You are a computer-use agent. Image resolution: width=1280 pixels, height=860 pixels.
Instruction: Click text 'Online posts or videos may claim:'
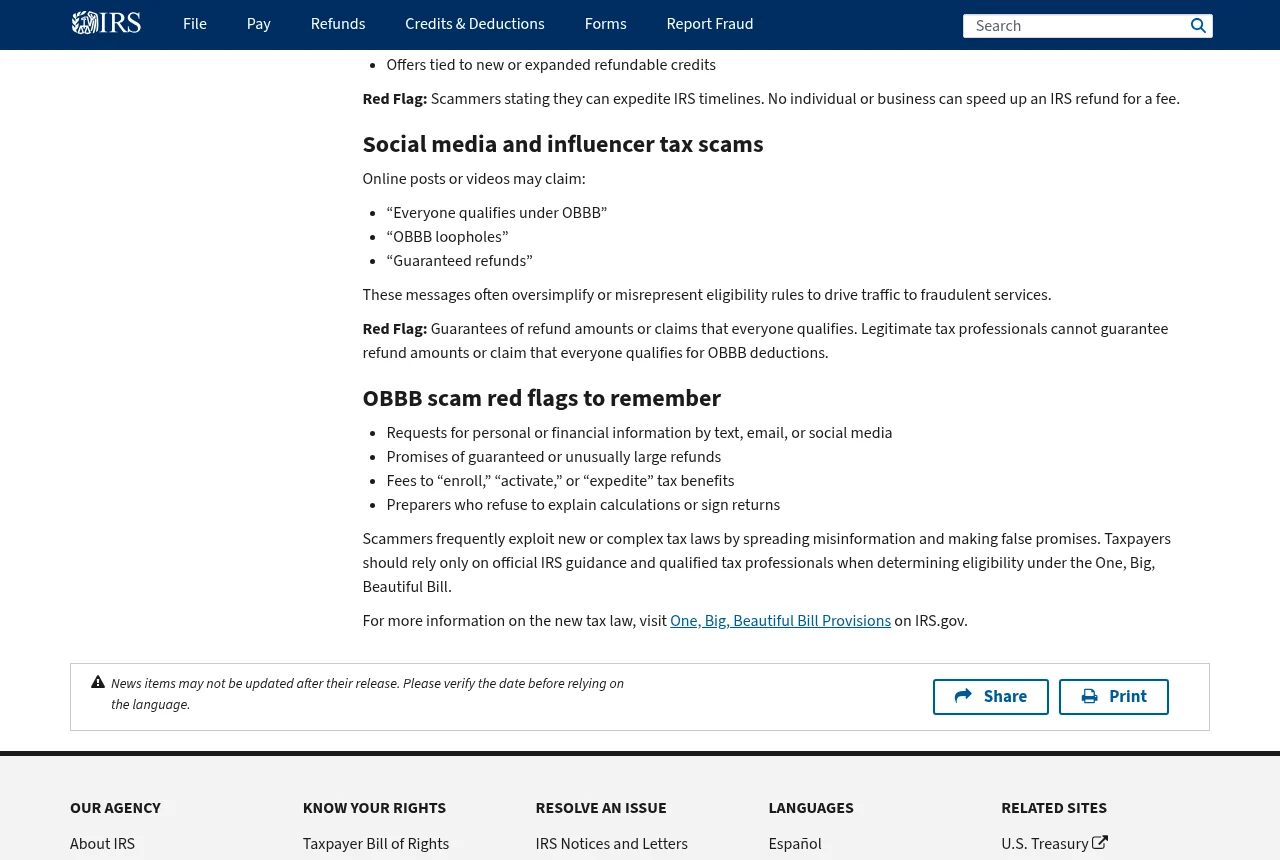pyautogui.click(x=474, y=179)
